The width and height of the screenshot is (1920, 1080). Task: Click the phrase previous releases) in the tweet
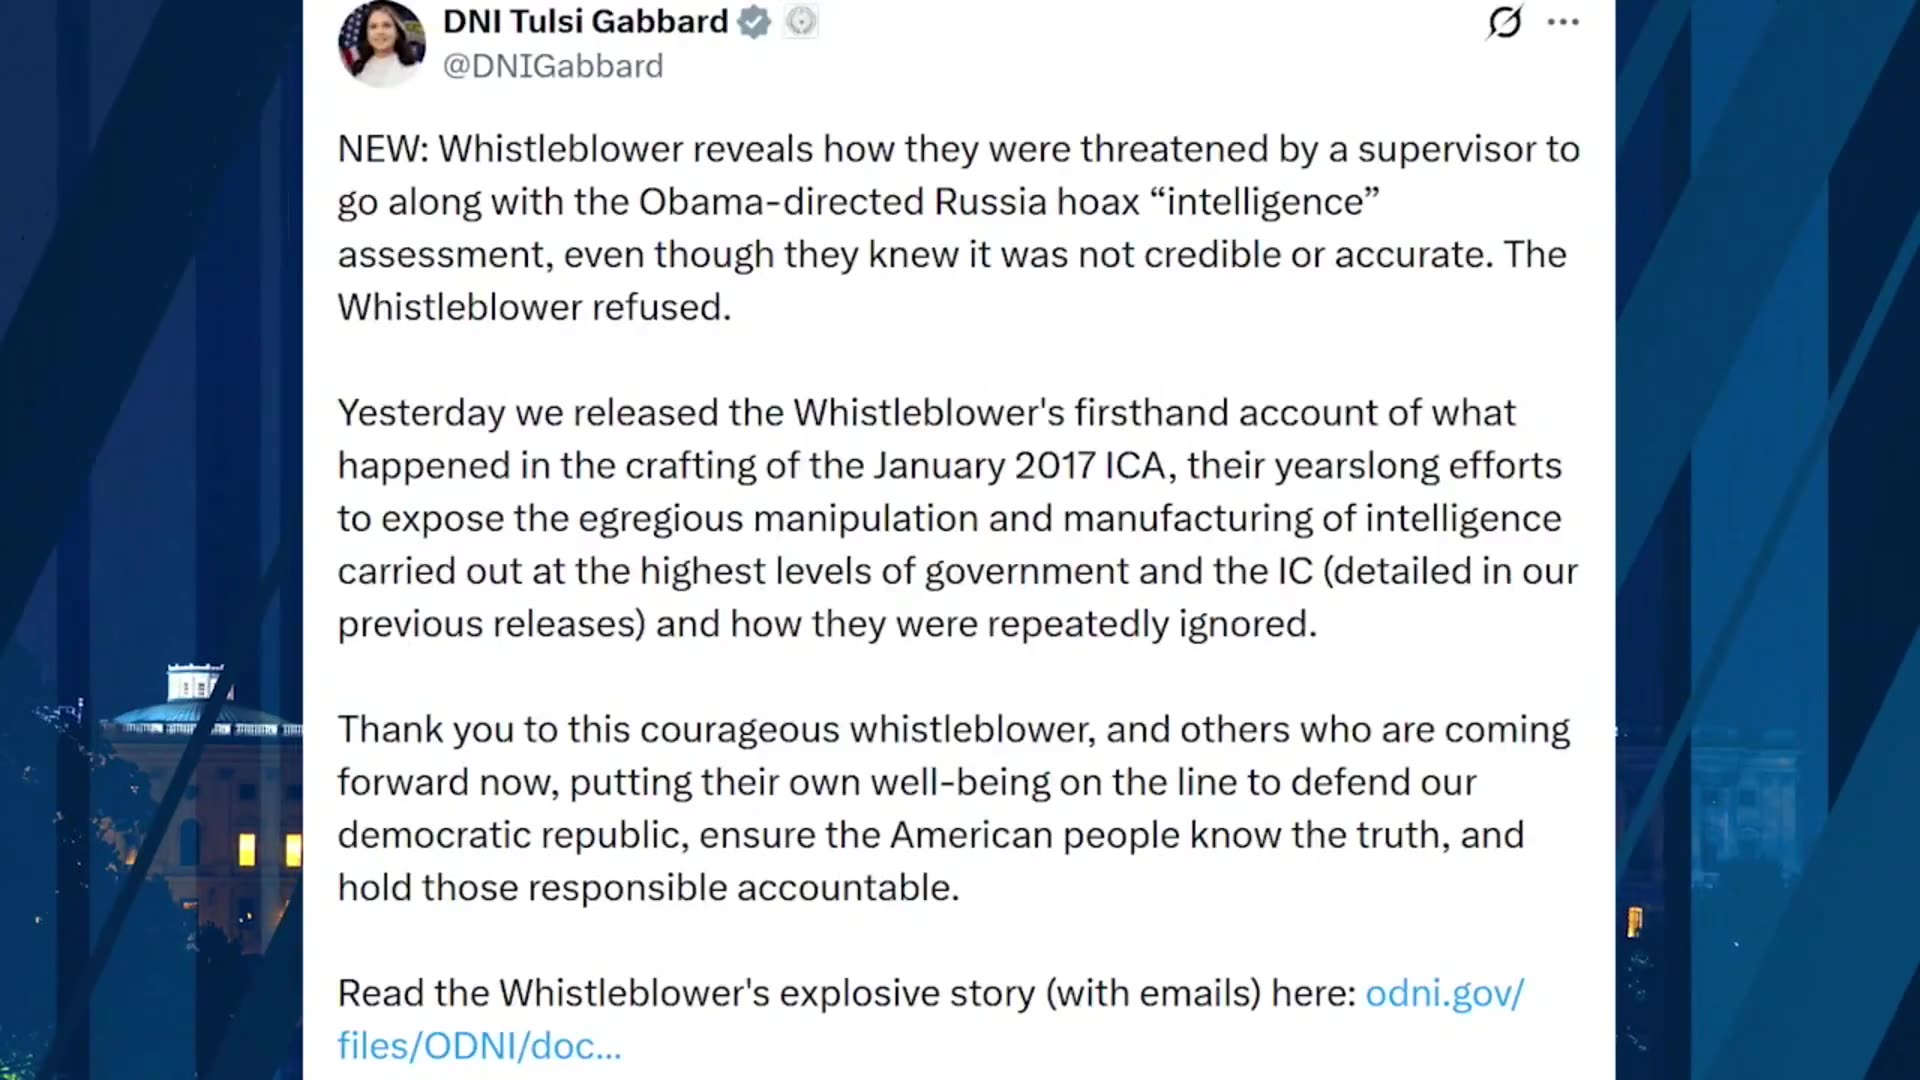491,624
